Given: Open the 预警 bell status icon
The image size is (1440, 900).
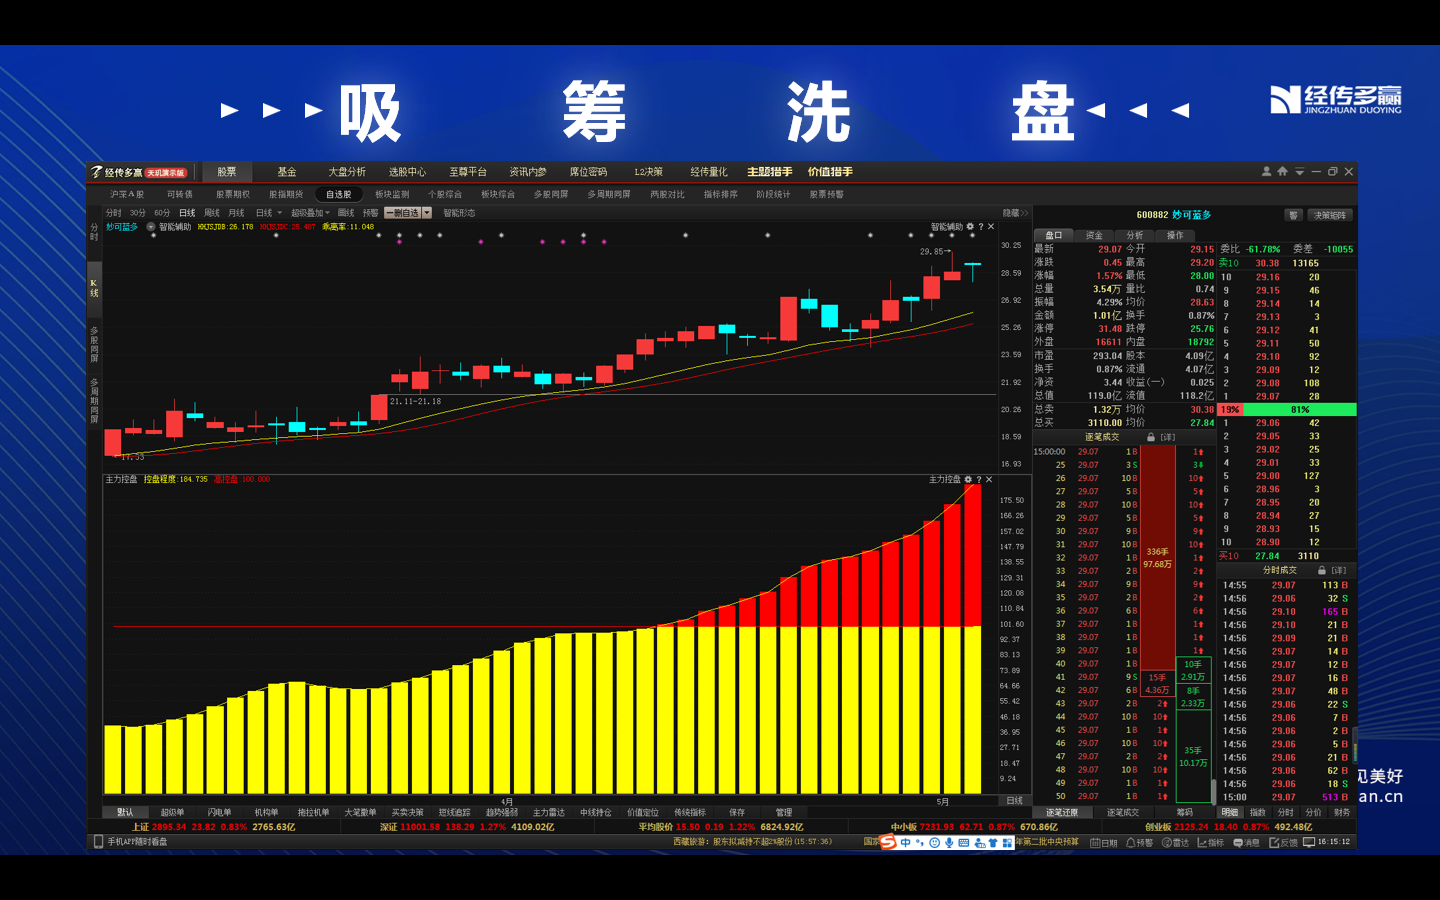Looking at the screenshot, I should point(1139,843).
